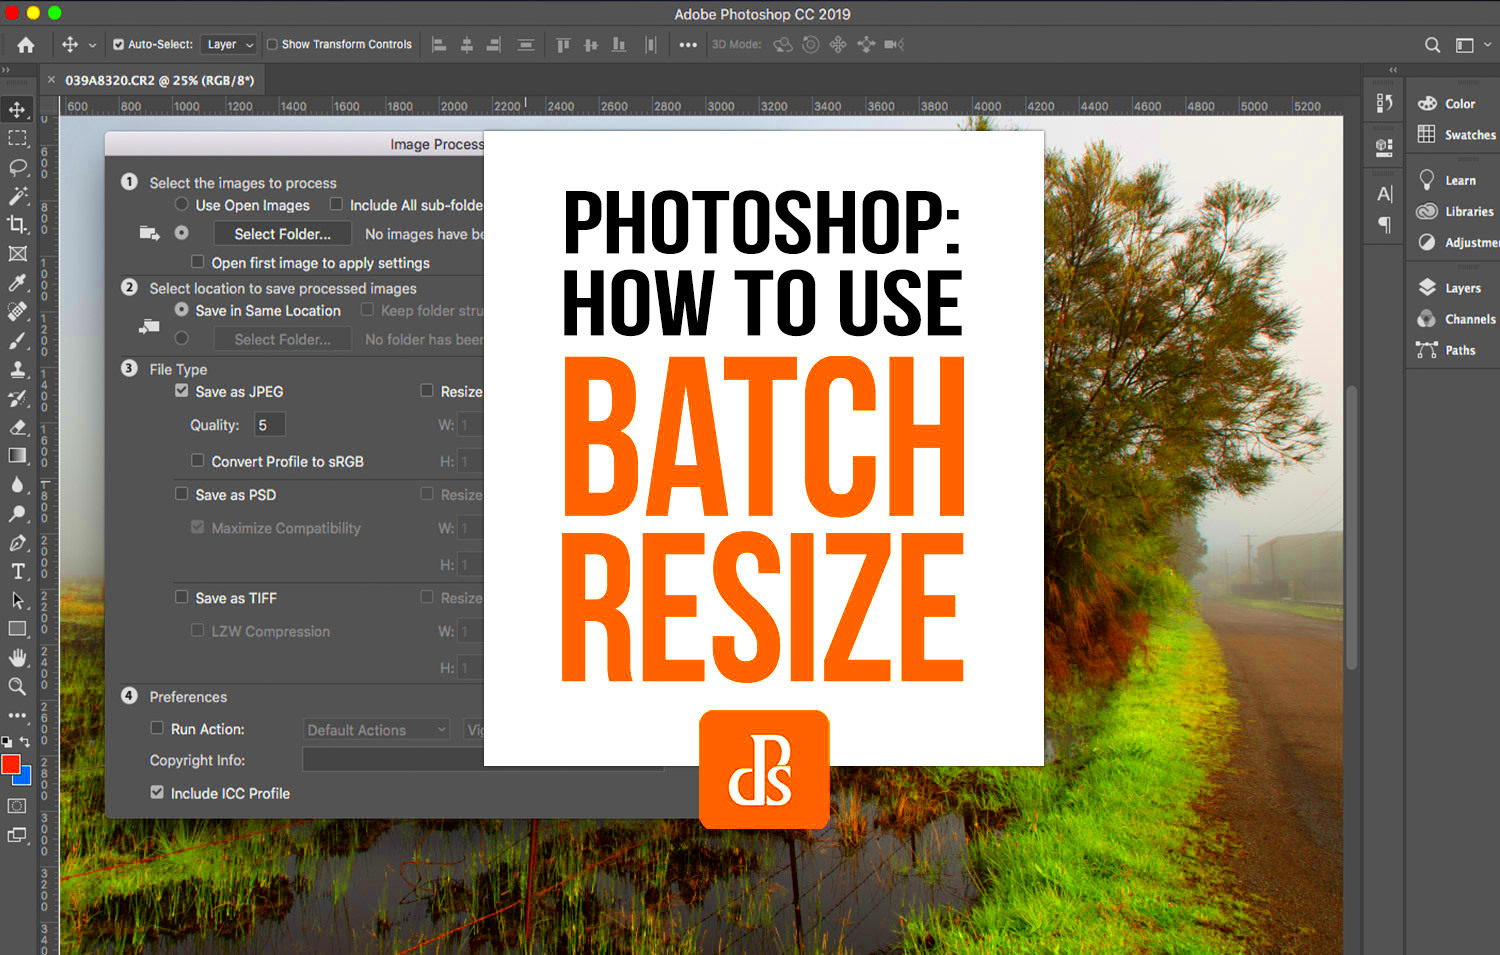Viewport: 1500px width, 955px height.
Task: Go to the Home screen
Action: 26,45
